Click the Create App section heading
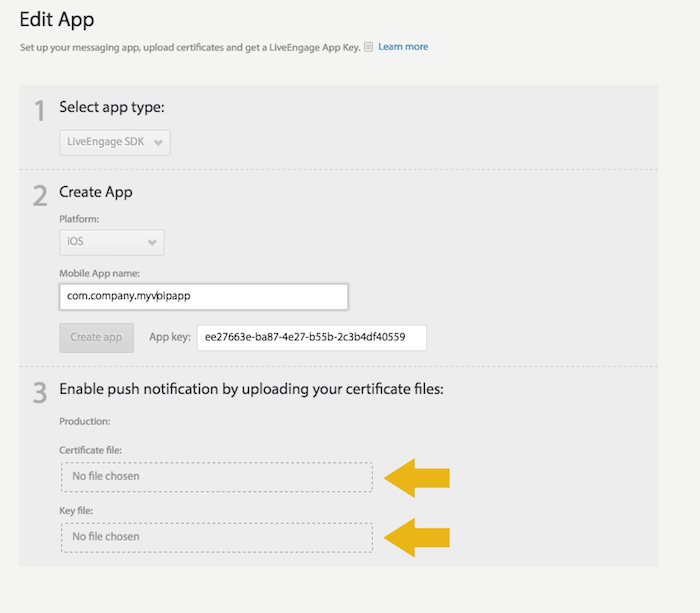Screen dimensions: 700x613 click(96, 192)
